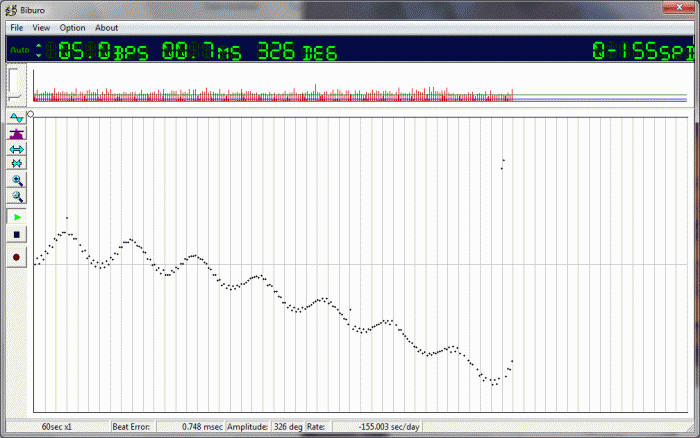Click the 'Rate:' status label
The height and width of the screenshot is (438, 700).
316,427
